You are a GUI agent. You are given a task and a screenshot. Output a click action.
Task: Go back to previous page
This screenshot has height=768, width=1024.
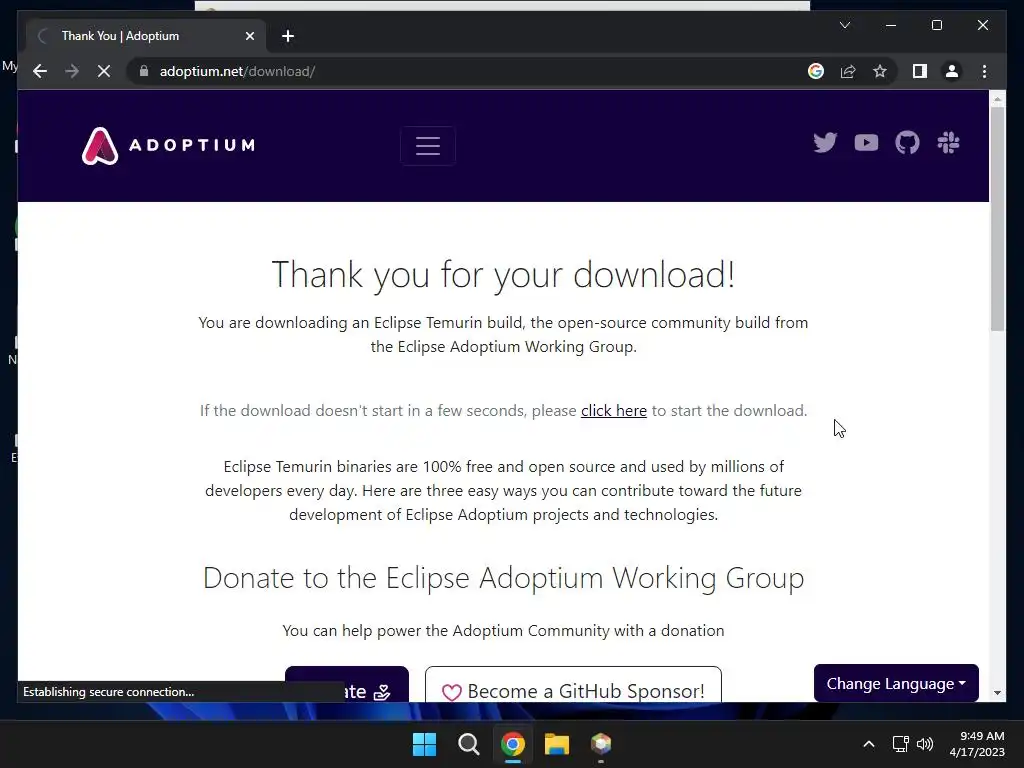(40, 71)
